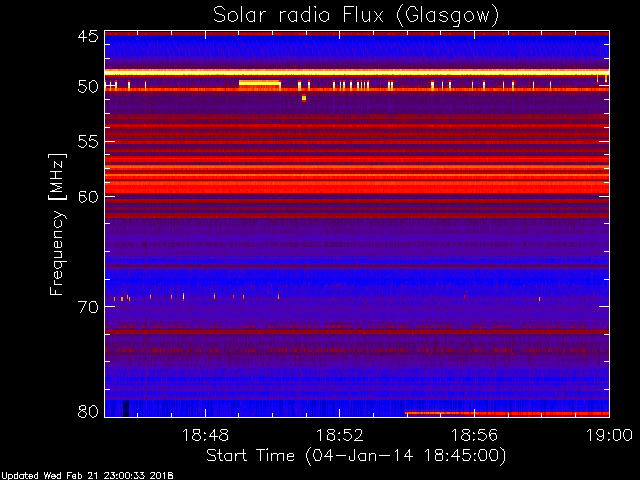Click the 50 frequency tick label
The height and width of the screenshot is (480, 640).
[x=88, y=87]
